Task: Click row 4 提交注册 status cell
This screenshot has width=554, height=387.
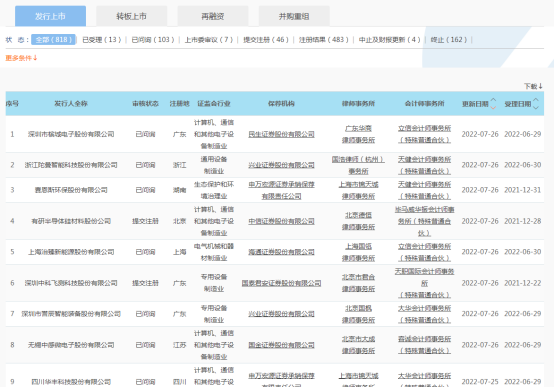Action: tap(145, 221)
